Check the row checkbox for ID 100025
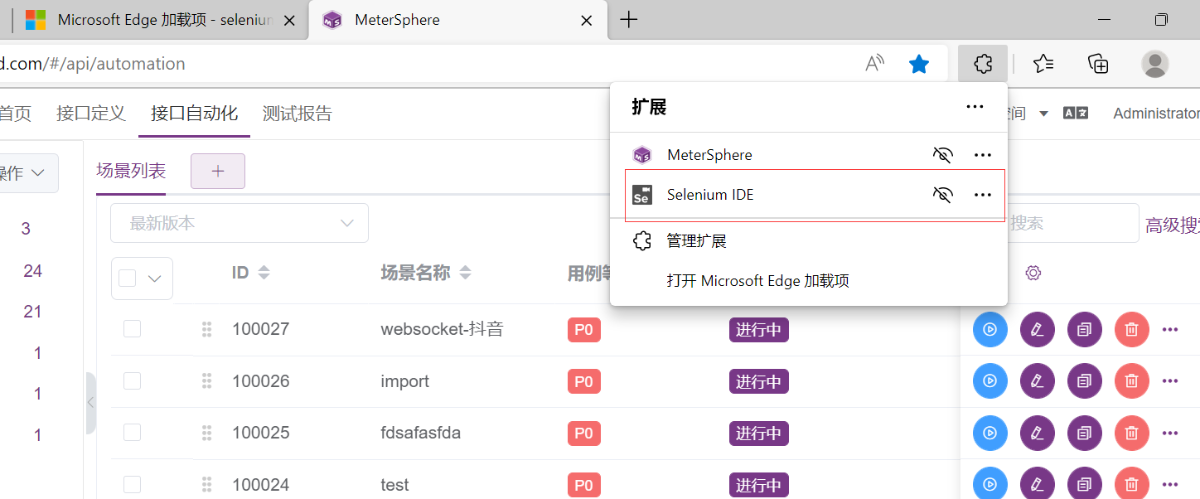This screenshot has height=499, width=1200. pos(132,433)
